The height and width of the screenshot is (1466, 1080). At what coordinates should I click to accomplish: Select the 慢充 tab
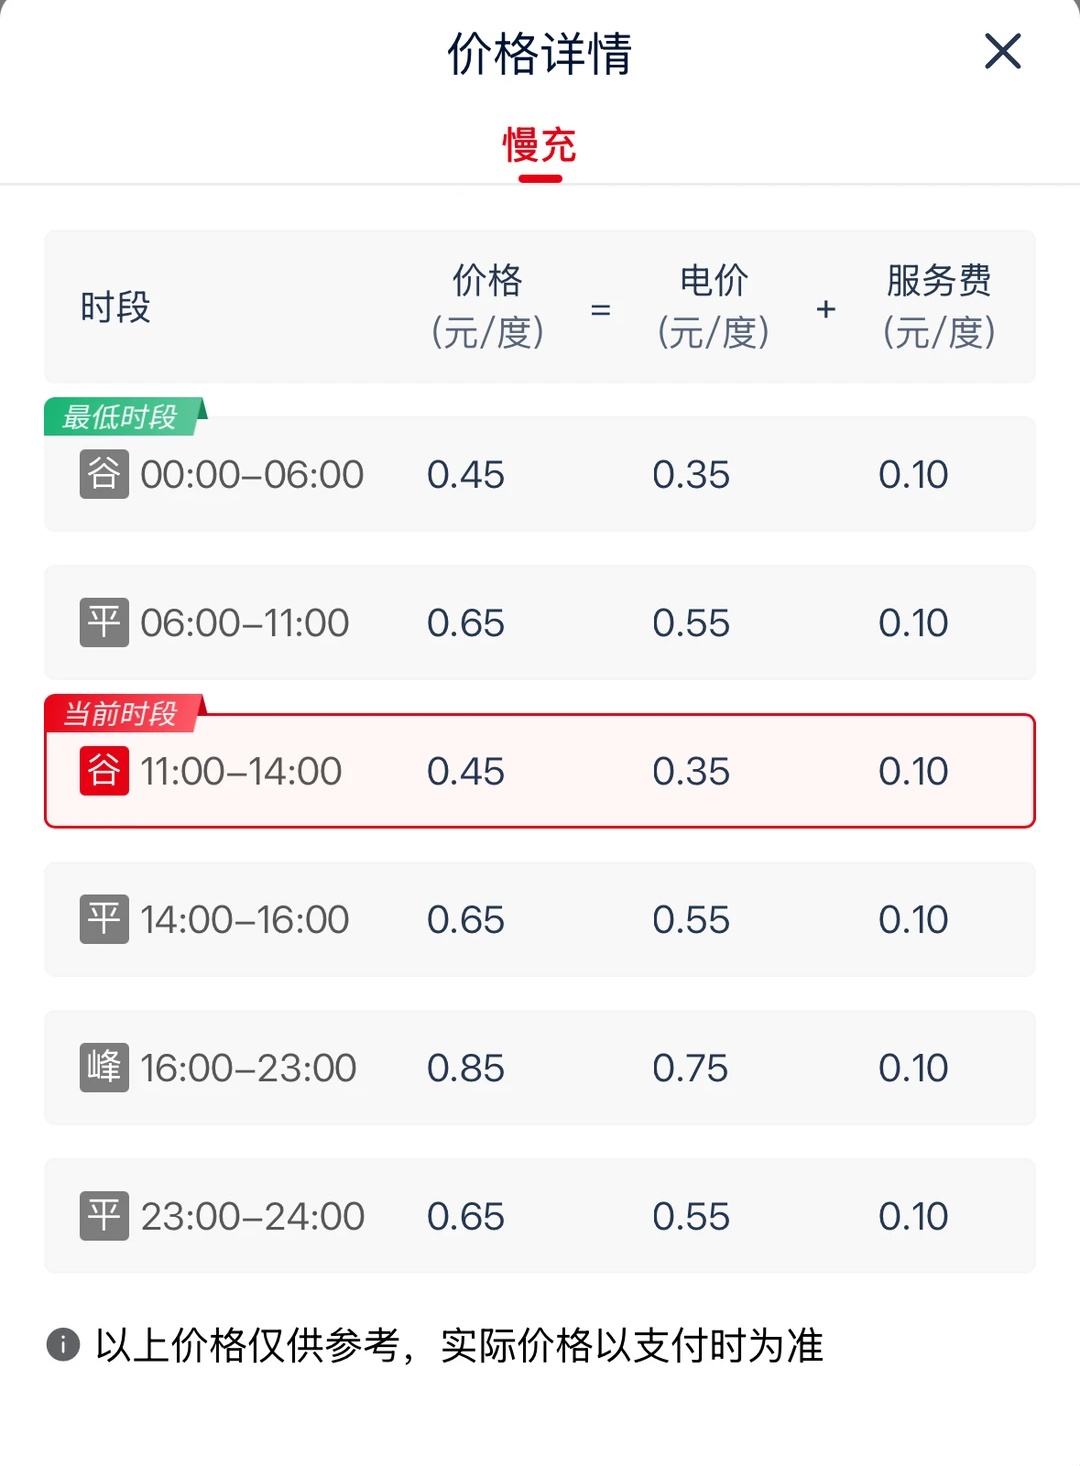click(540, 145)
